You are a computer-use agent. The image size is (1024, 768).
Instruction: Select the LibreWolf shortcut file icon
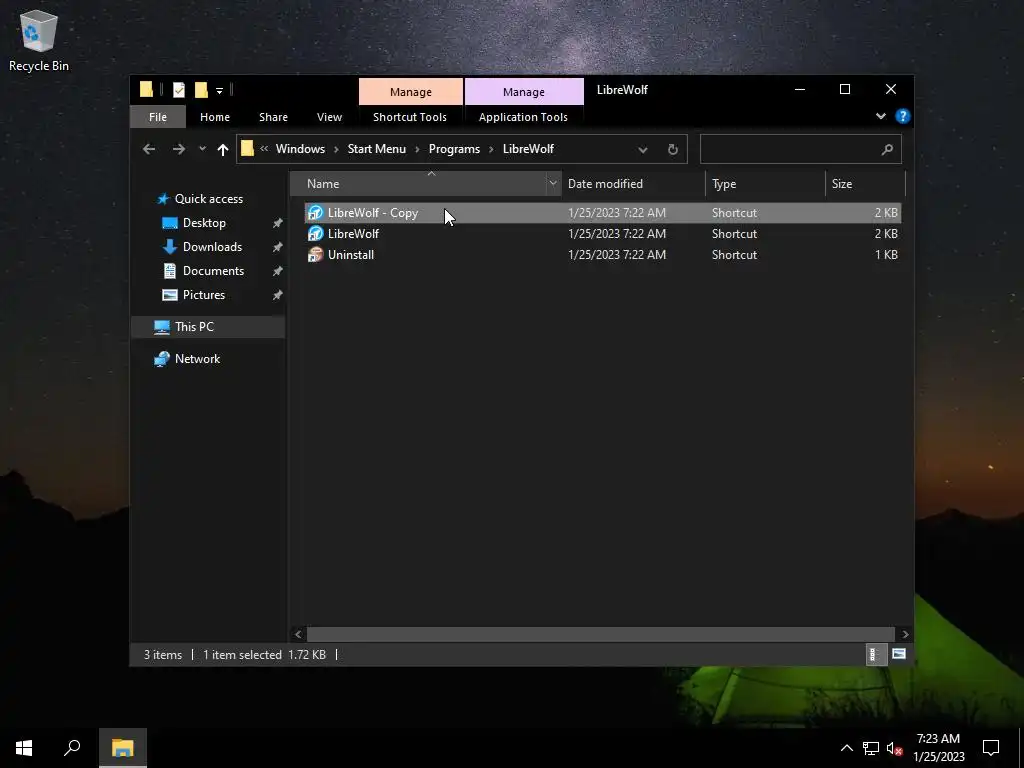(315, 234)
